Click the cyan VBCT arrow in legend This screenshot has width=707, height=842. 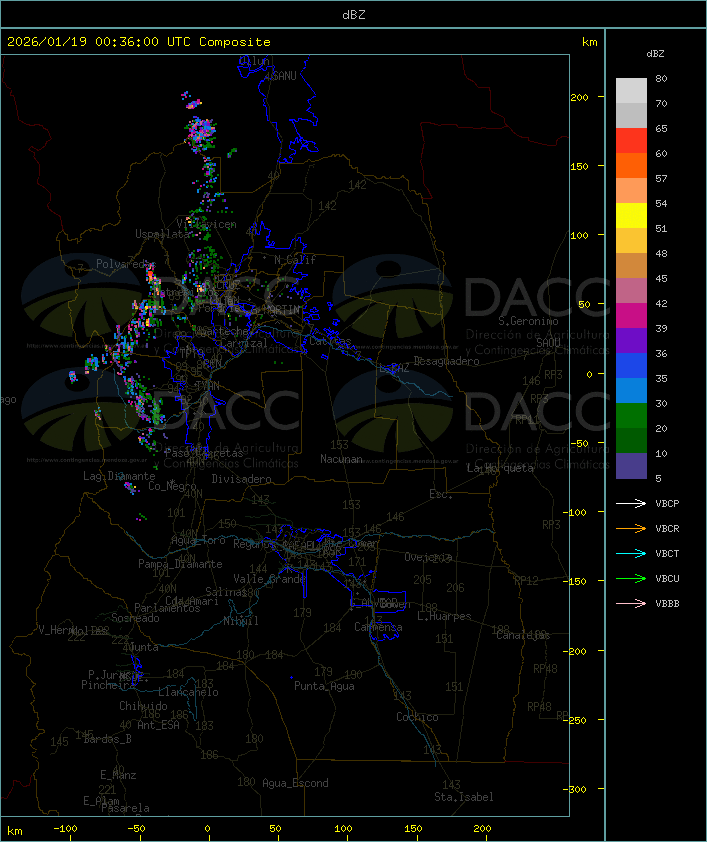pos(632,554)
